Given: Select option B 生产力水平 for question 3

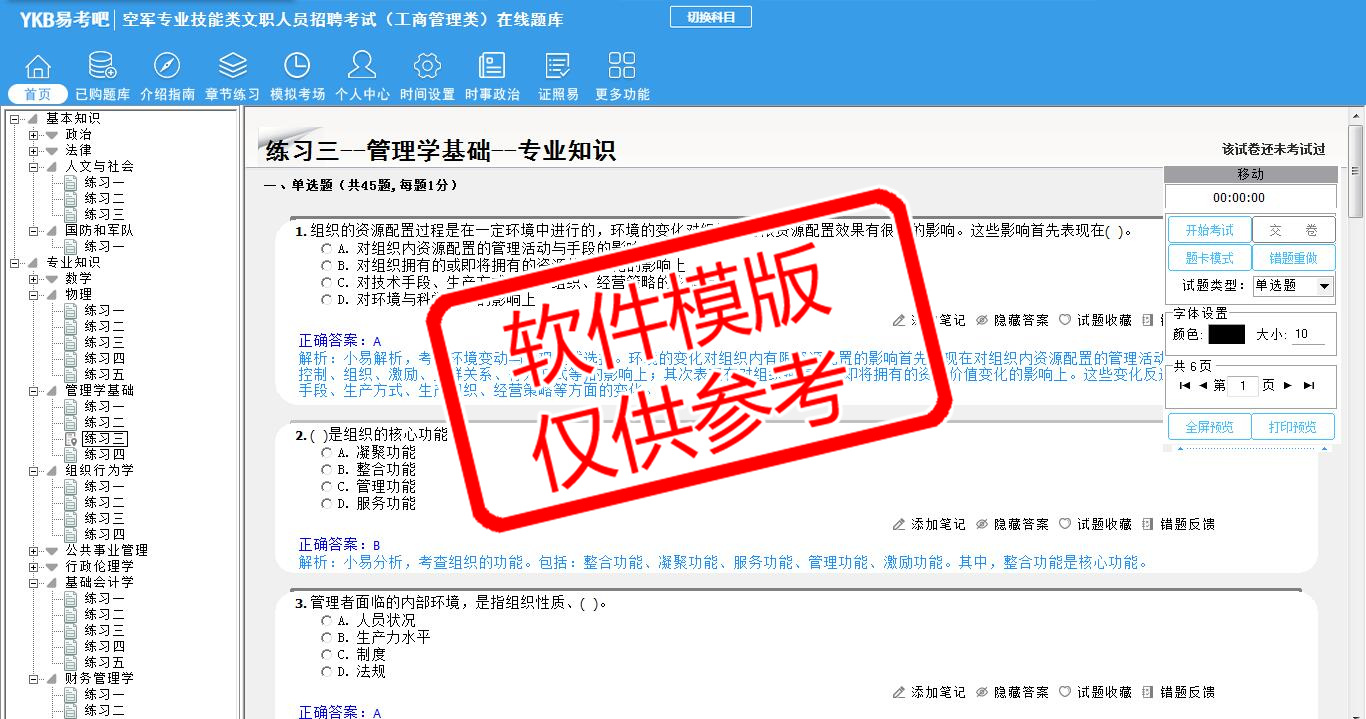Looking at the screenshot, I should click(x=326, y=638).
